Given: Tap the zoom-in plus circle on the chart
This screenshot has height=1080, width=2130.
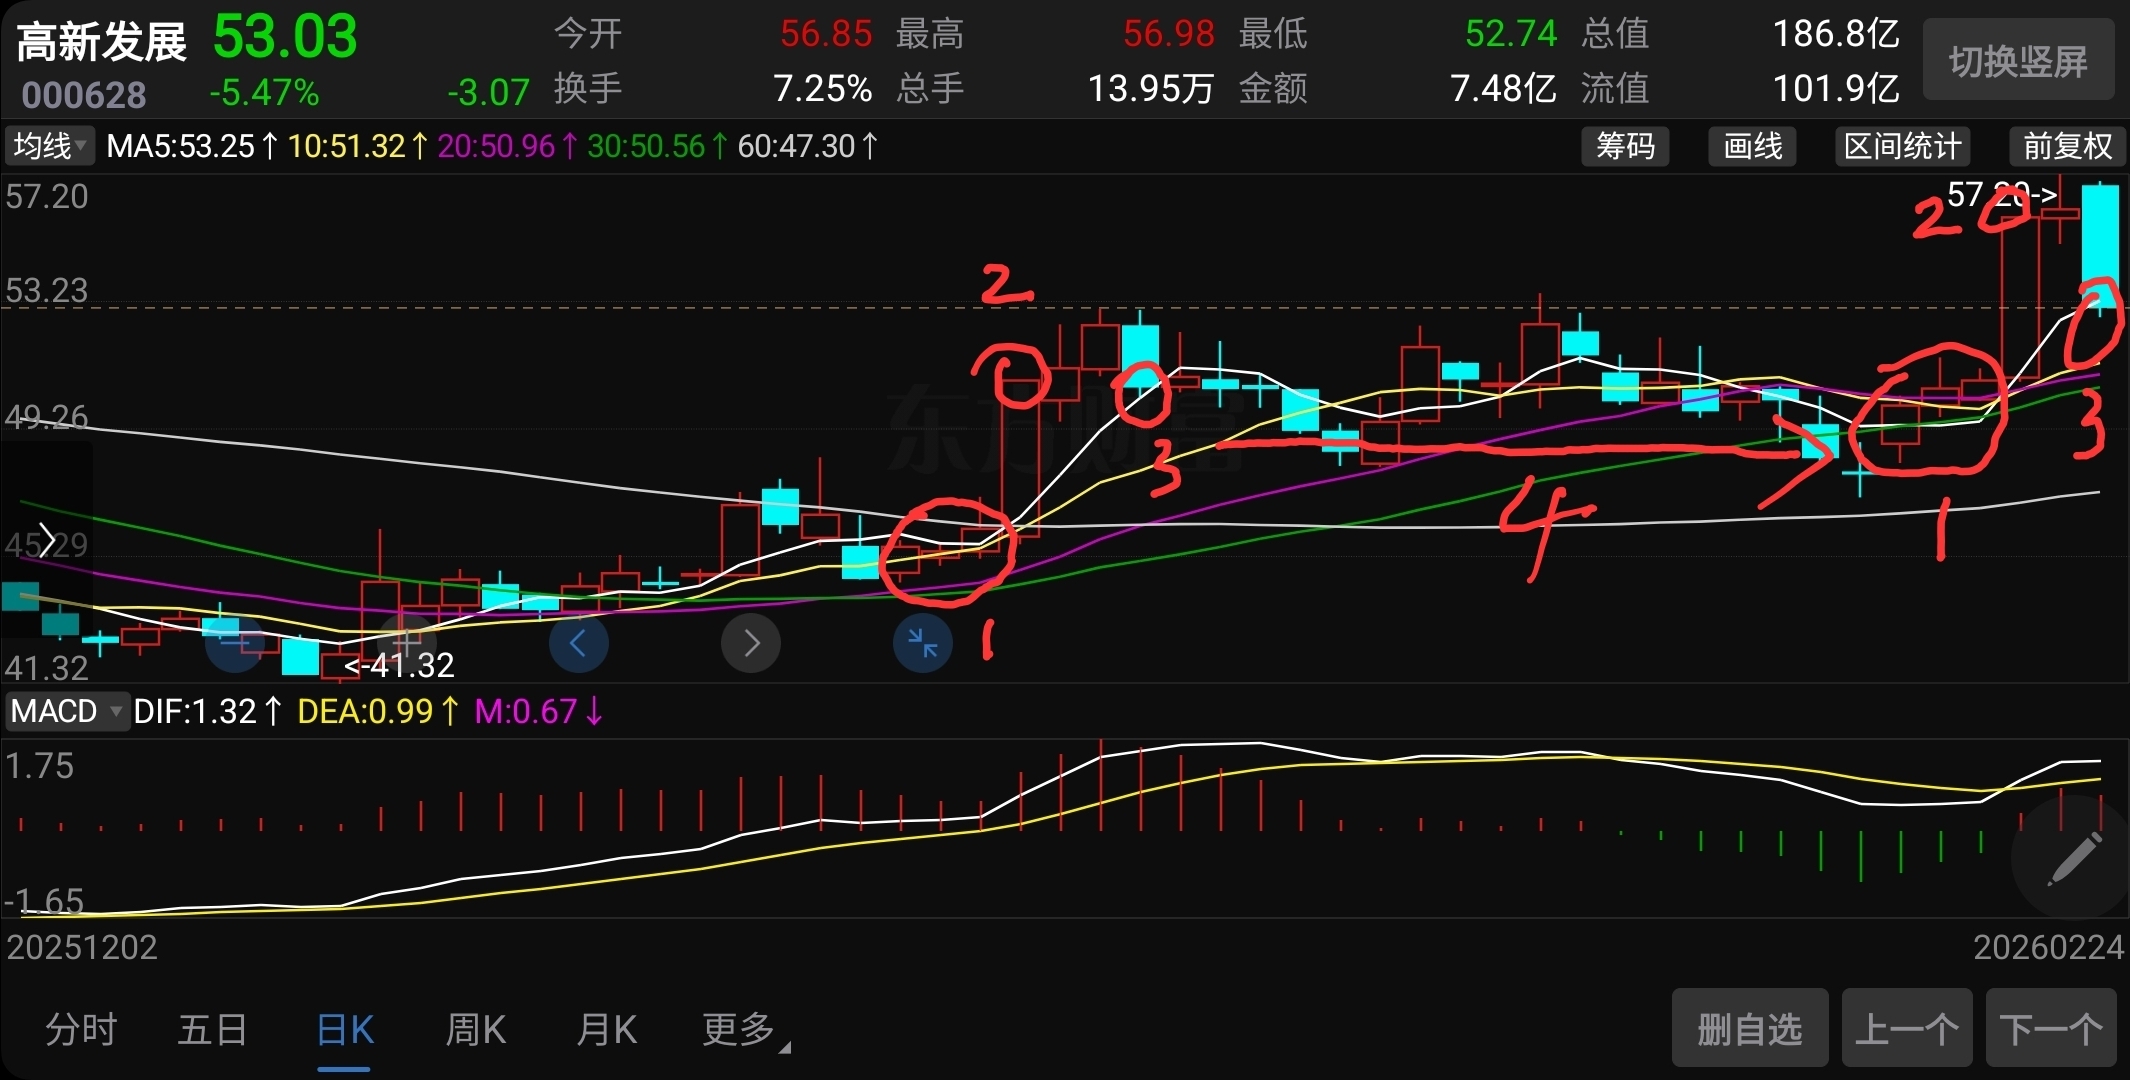Looking at the screenshot, I should tap(407, 643).
